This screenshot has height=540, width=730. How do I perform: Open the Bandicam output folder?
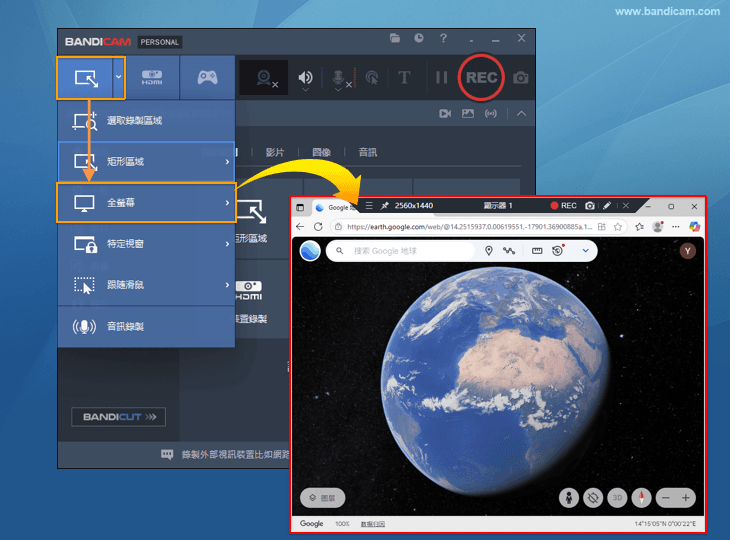[x=395, y=38]
